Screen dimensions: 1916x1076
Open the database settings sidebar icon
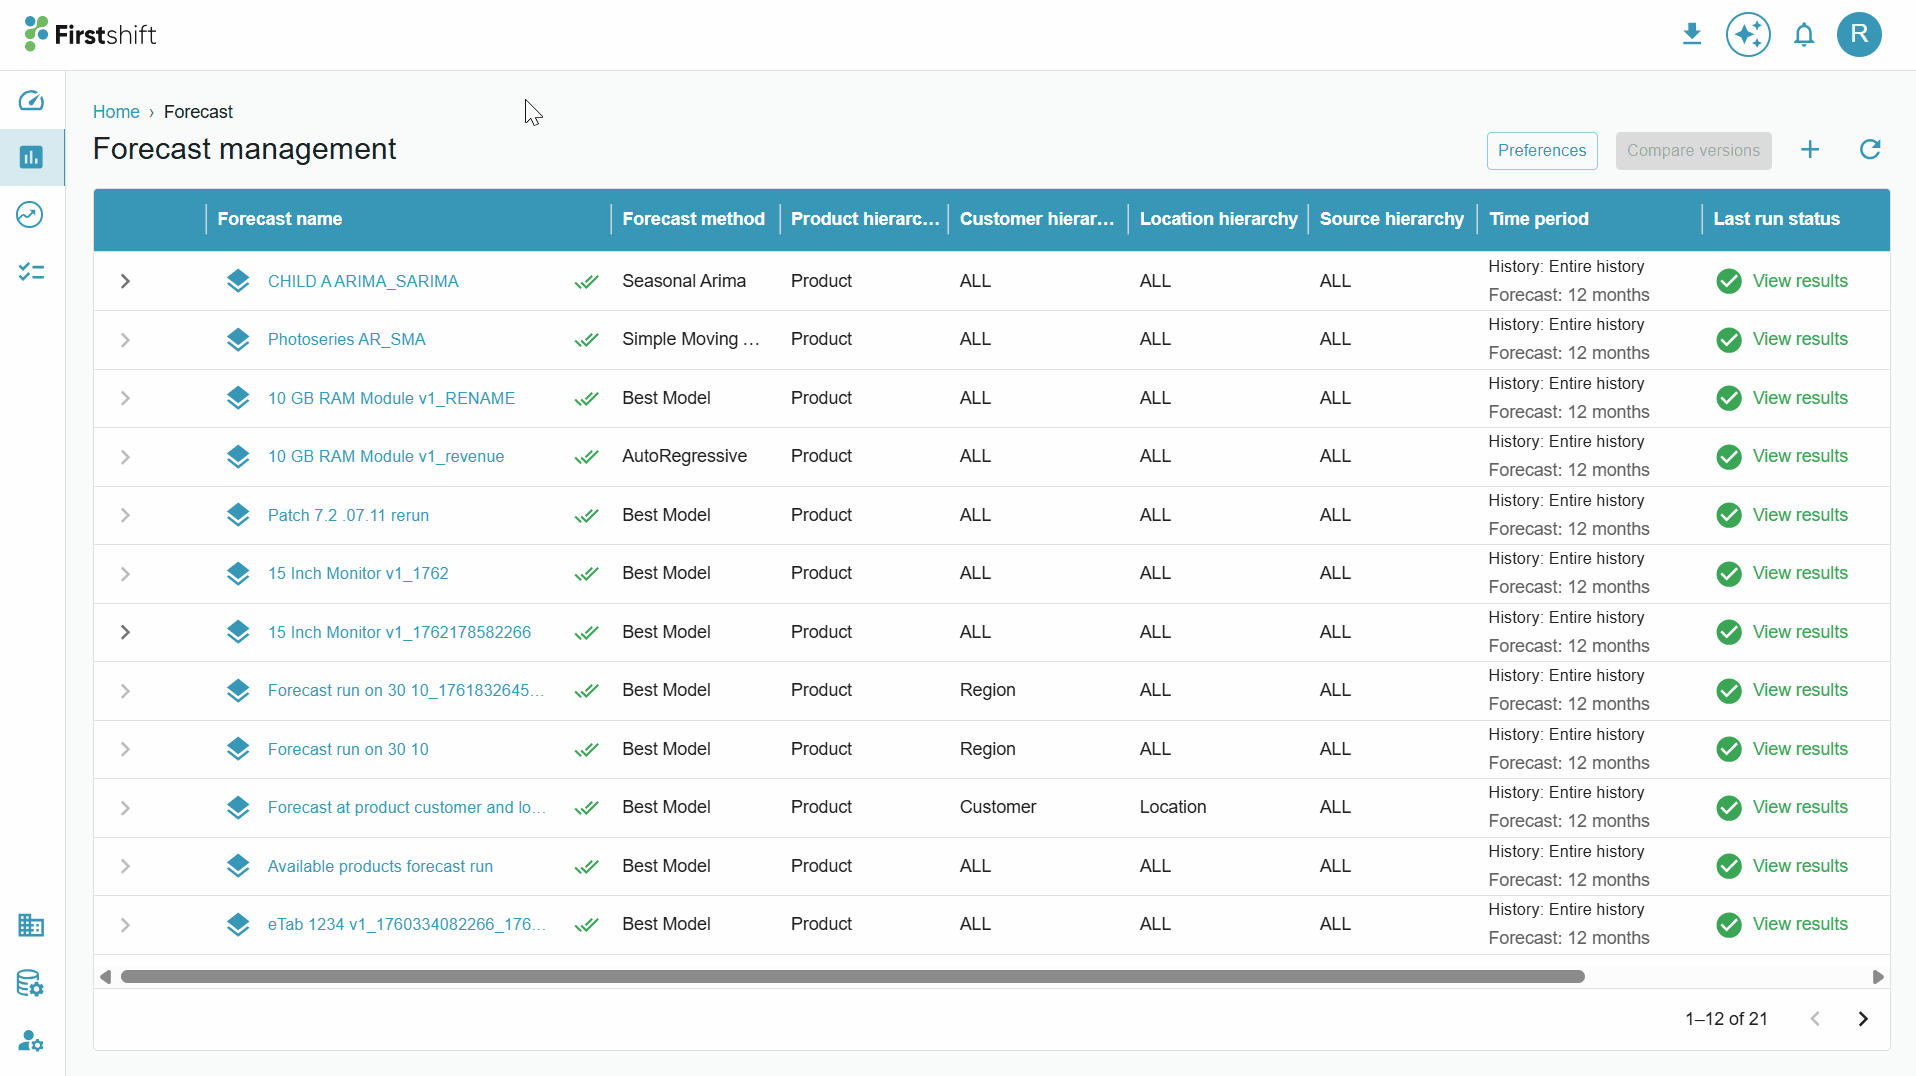[31, 983]
